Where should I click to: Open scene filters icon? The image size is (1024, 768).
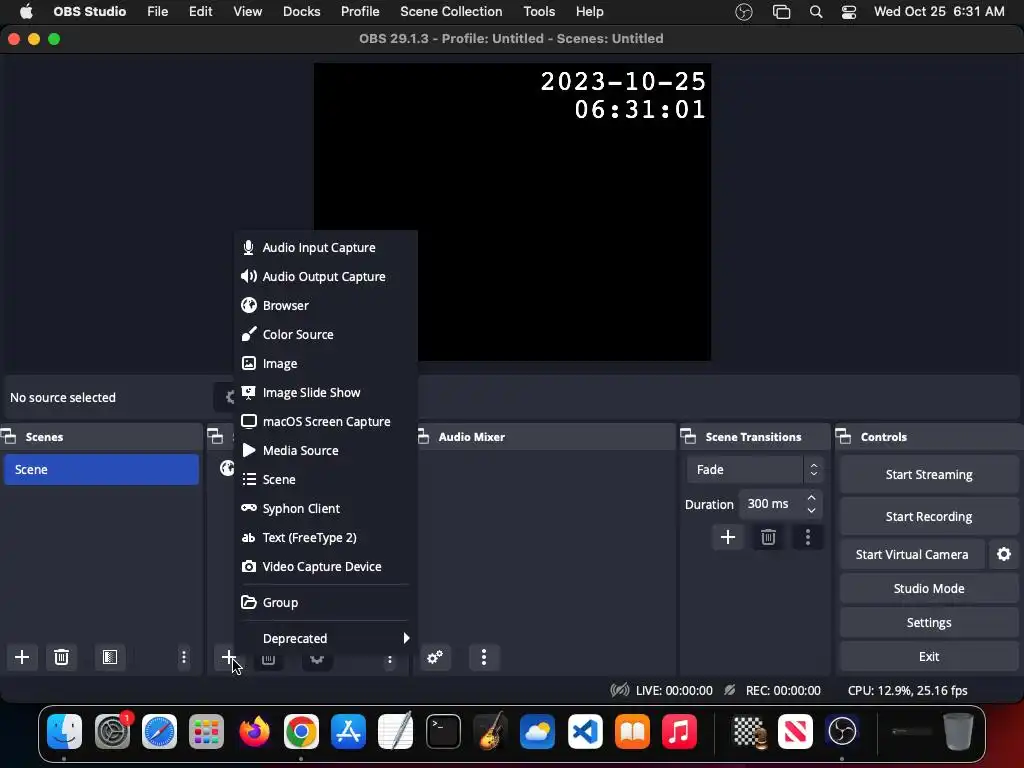click(110, 657)
